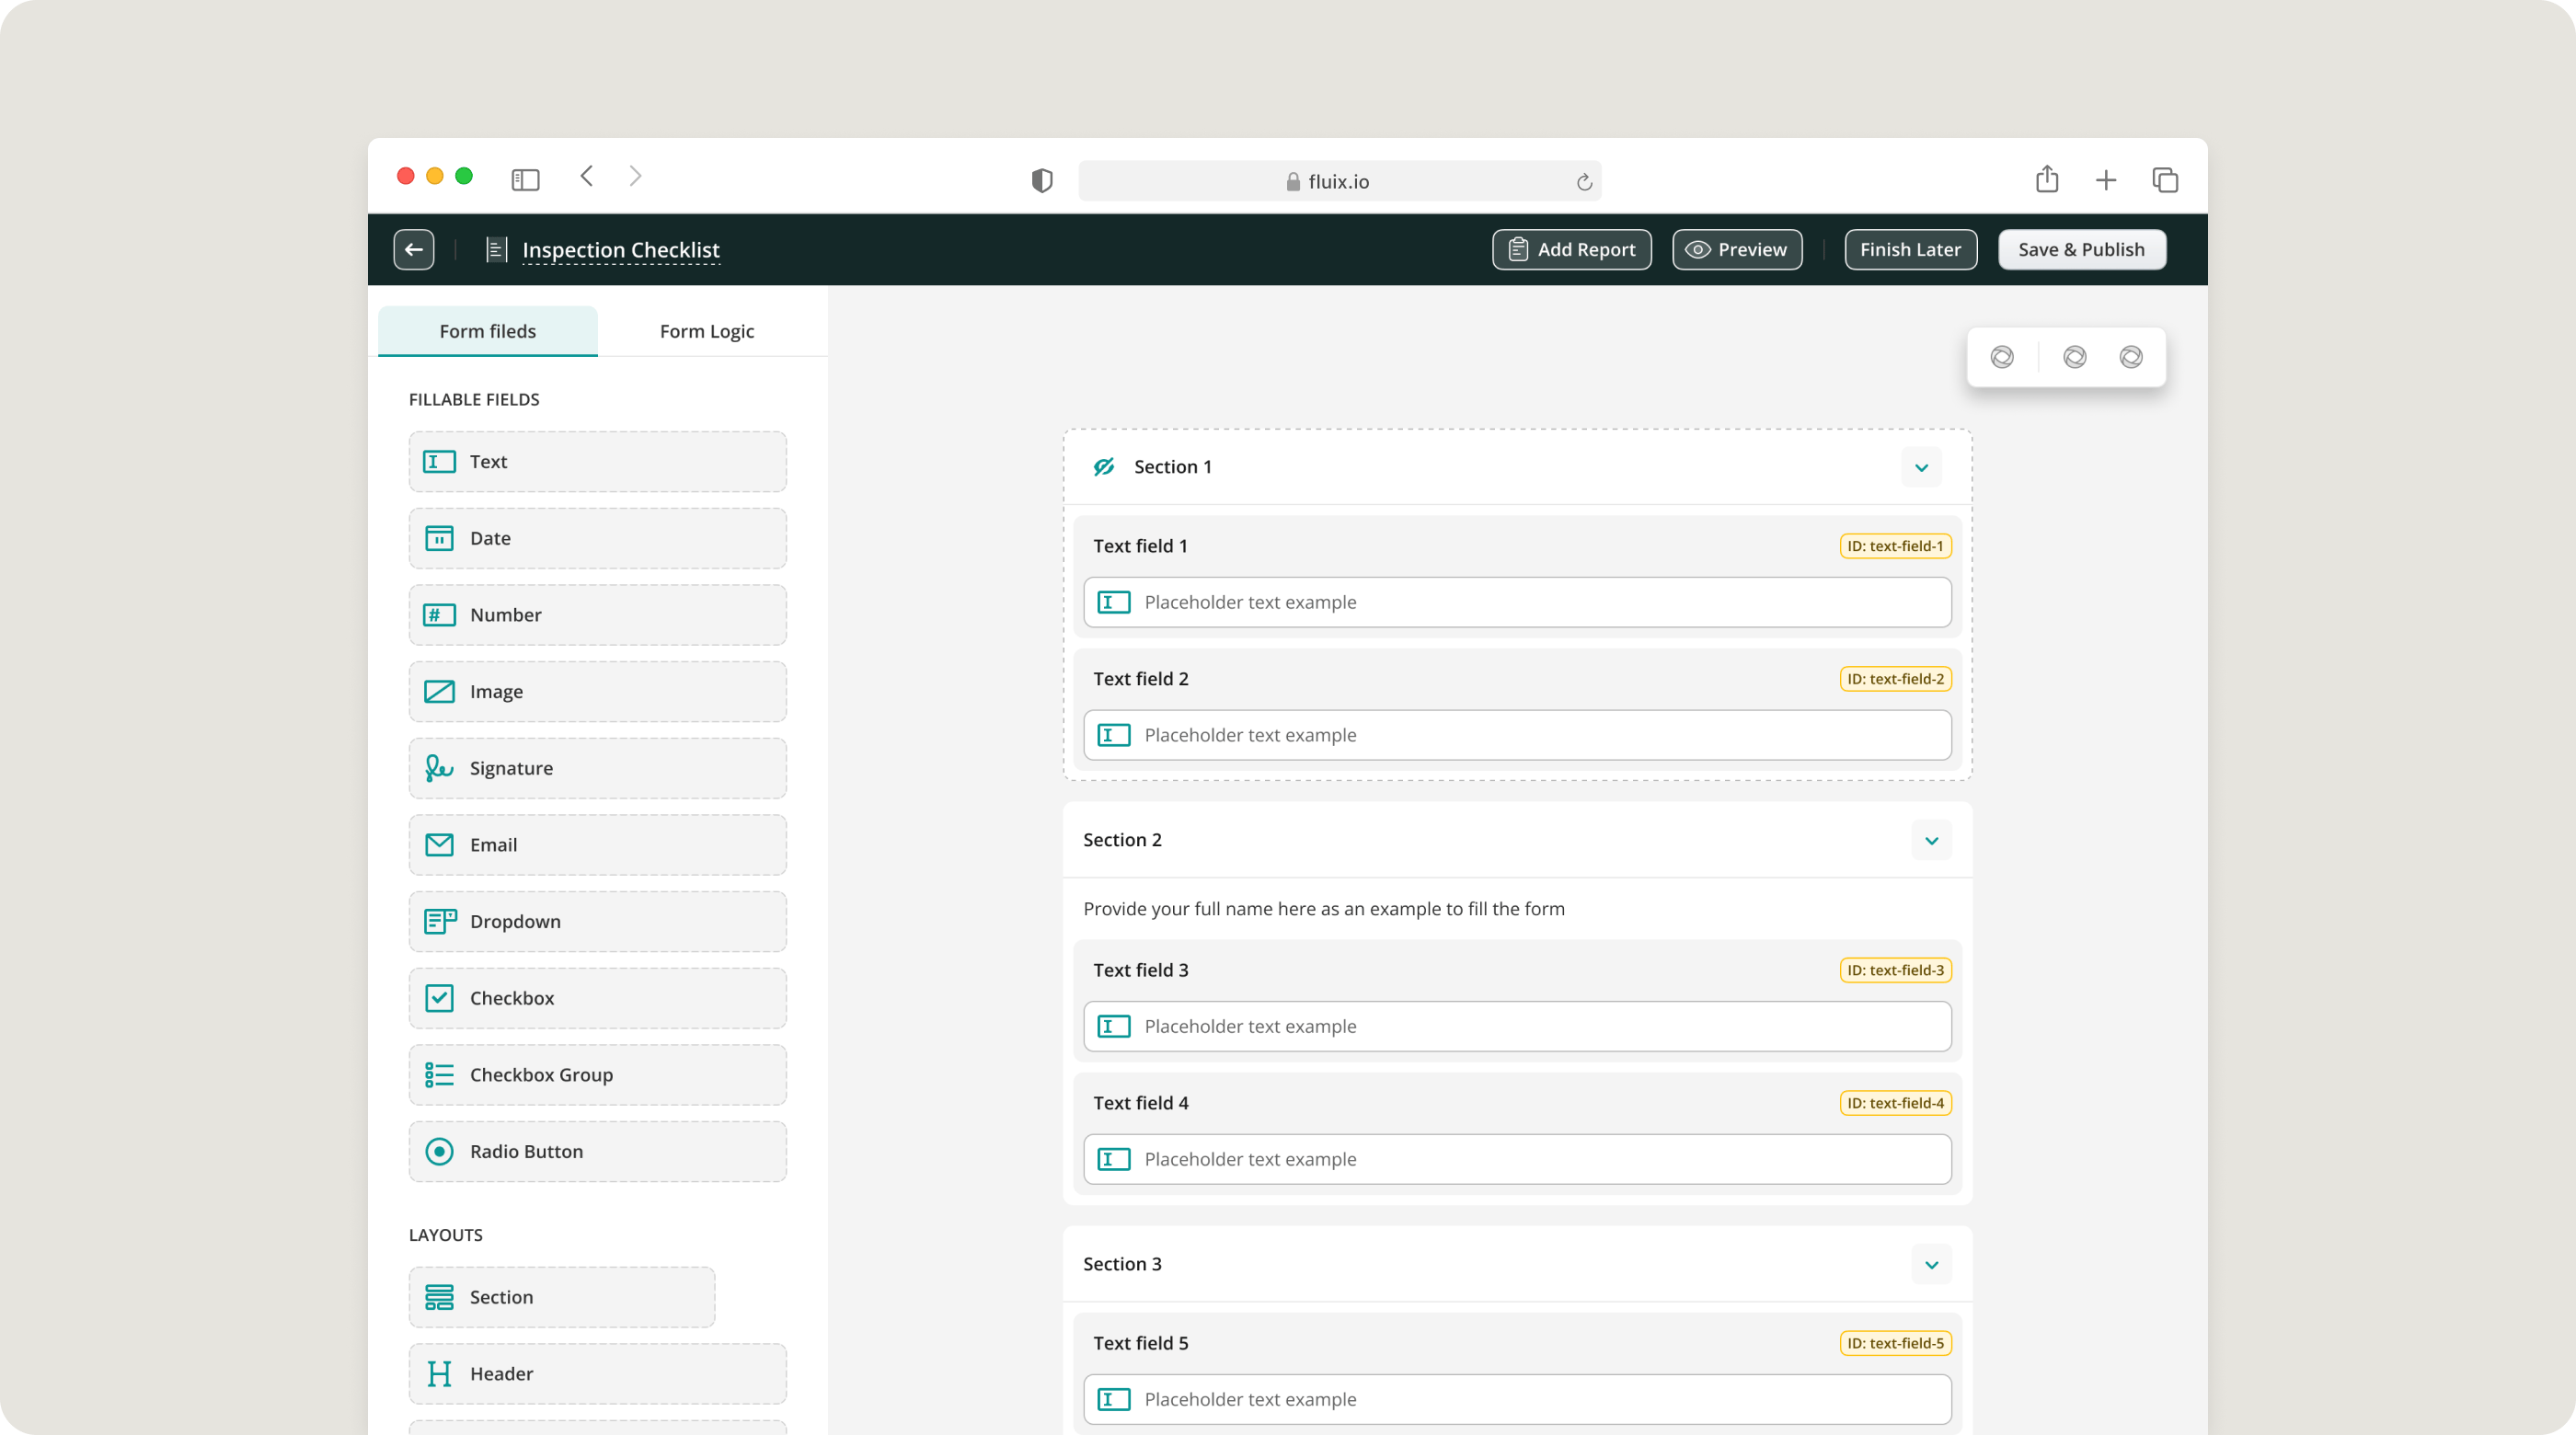The width and height of the screenshot is (2576, 1435).
Task: Select the Form fileds tab
Action: click(487, 331)
